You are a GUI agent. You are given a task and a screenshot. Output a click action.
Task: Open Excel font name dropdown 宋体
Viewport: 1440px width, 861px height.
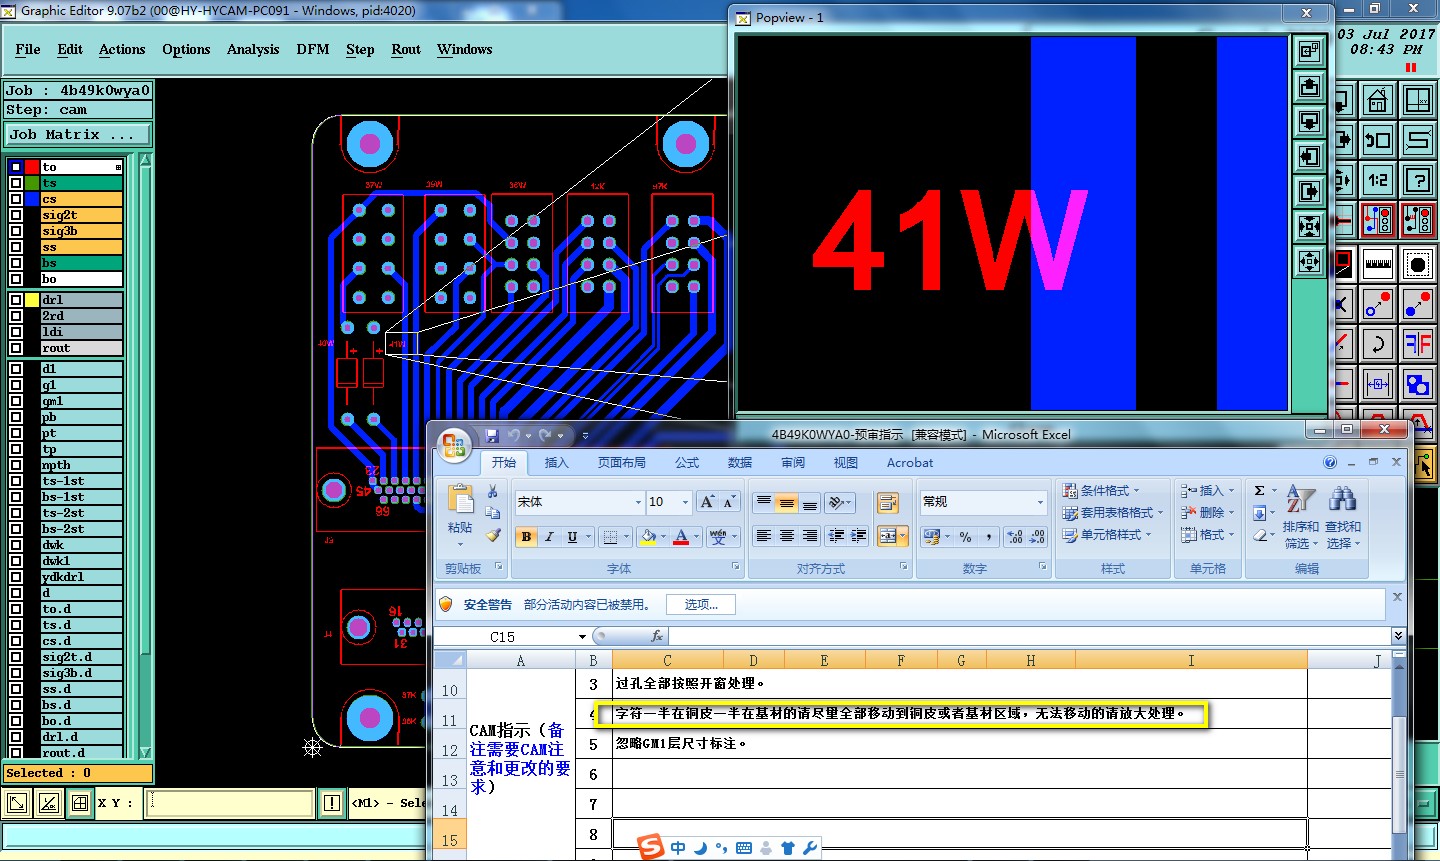[638, 502]
